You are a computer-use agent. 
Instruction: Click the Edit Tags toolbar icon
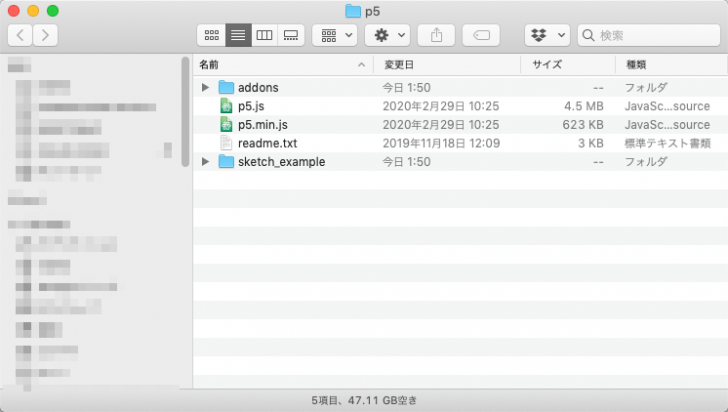click(481, 35)
